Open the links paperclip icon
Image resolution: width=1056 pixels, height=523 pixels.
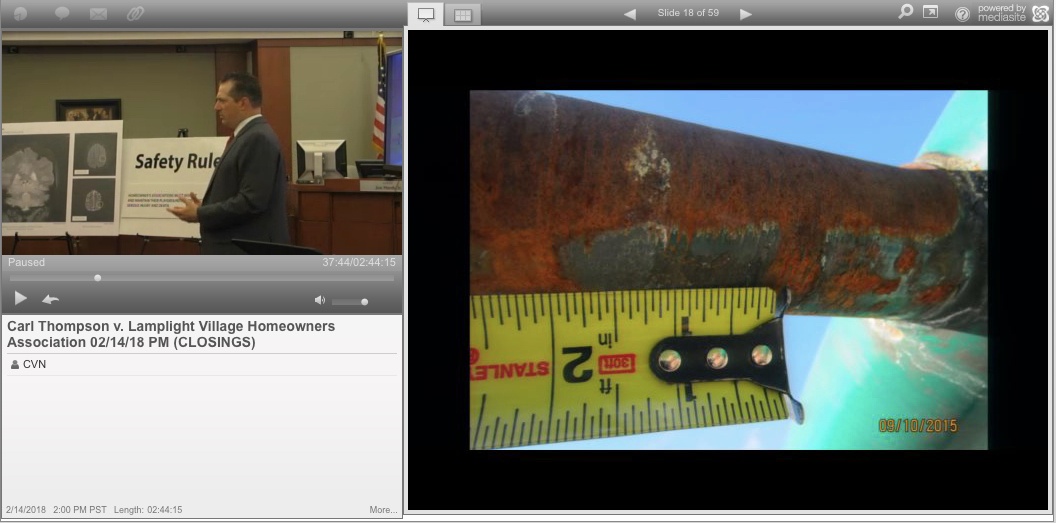(135, 13)
